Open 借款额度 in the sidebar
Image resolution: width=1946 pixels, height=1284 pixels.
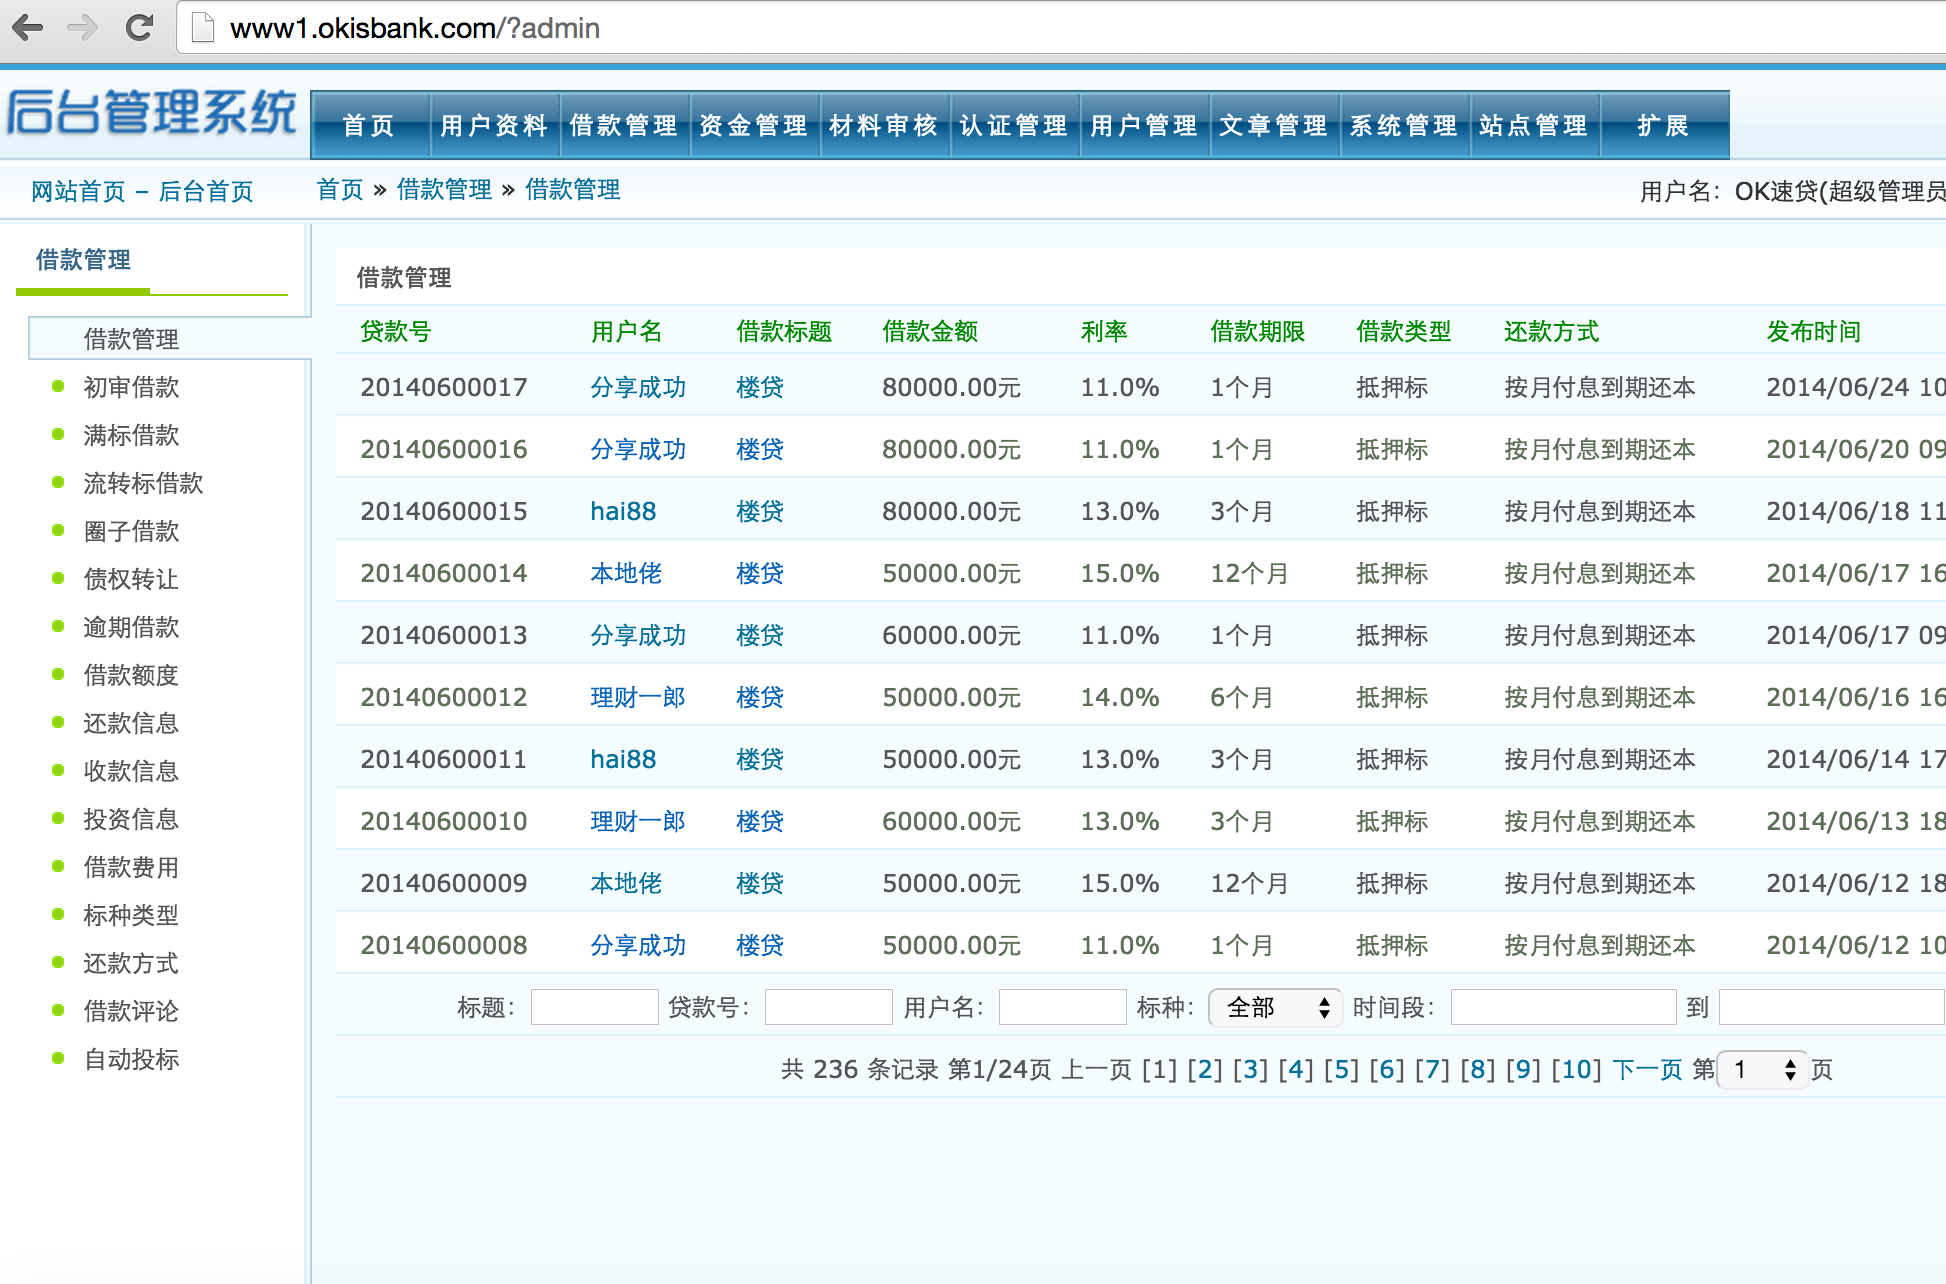coord(131,675)
